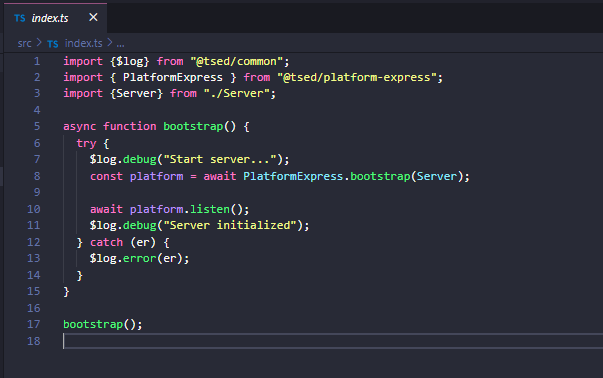Click the const keyword on line 8
Screen dimensions: 603x378
[x=107, y=177]
